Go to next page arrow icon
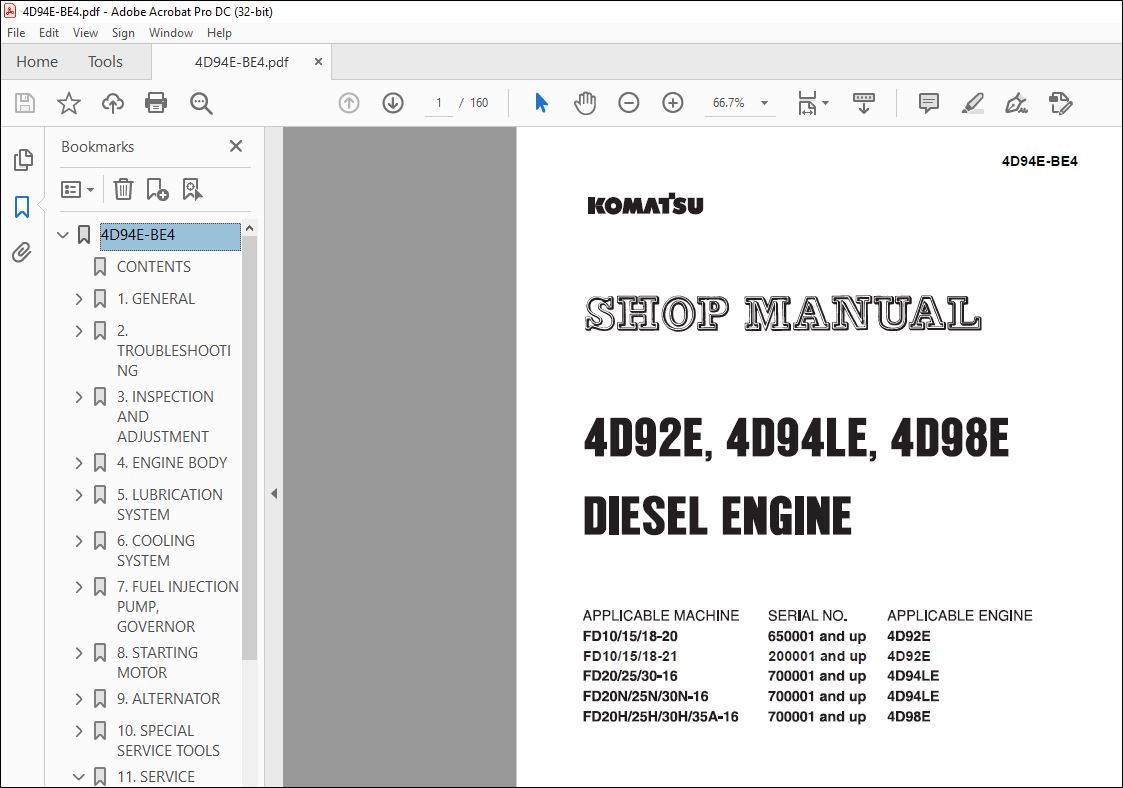This screenshot has width=1123, height=788. click(392, 103)
